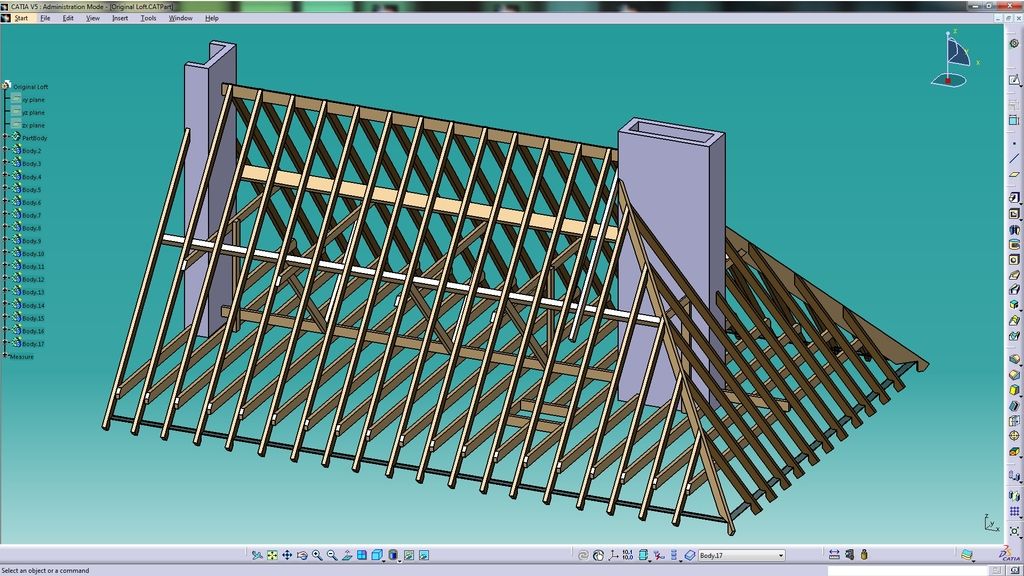The width and height of the screenshot is (1024, 576).
Task: Click the Chamfer tool in right toolbar
Action: tap(1014, 375)
